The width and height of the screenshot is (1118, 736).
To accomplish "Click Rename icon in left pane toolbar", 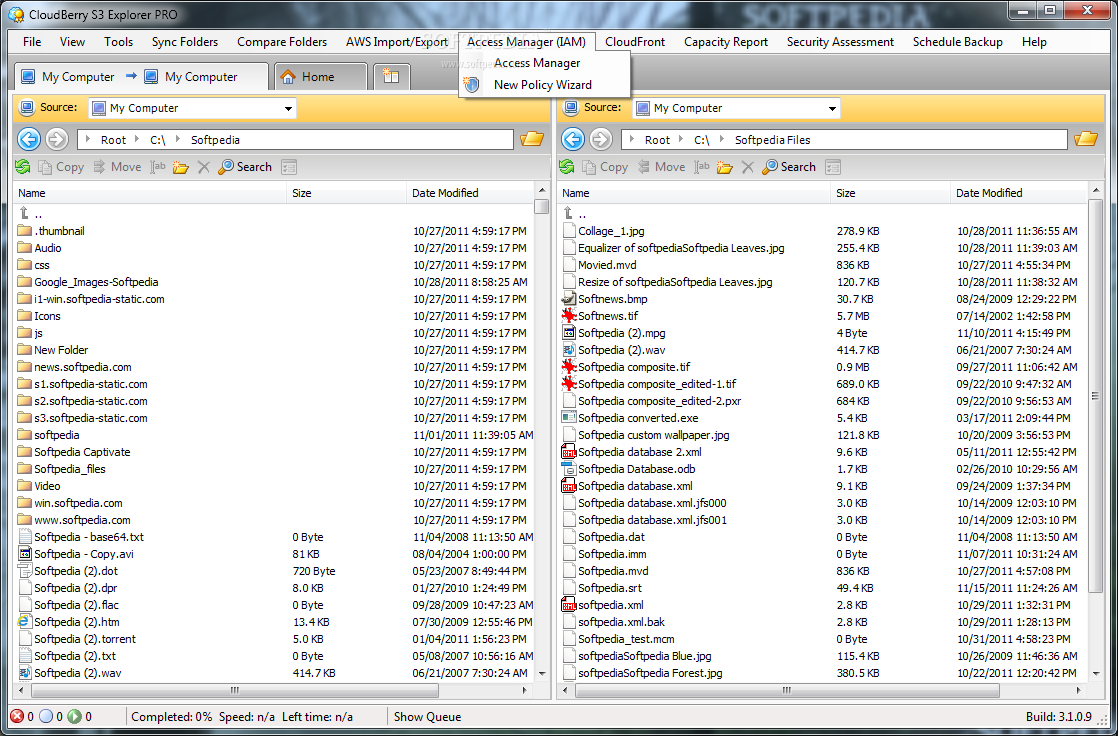I will 158,167.
